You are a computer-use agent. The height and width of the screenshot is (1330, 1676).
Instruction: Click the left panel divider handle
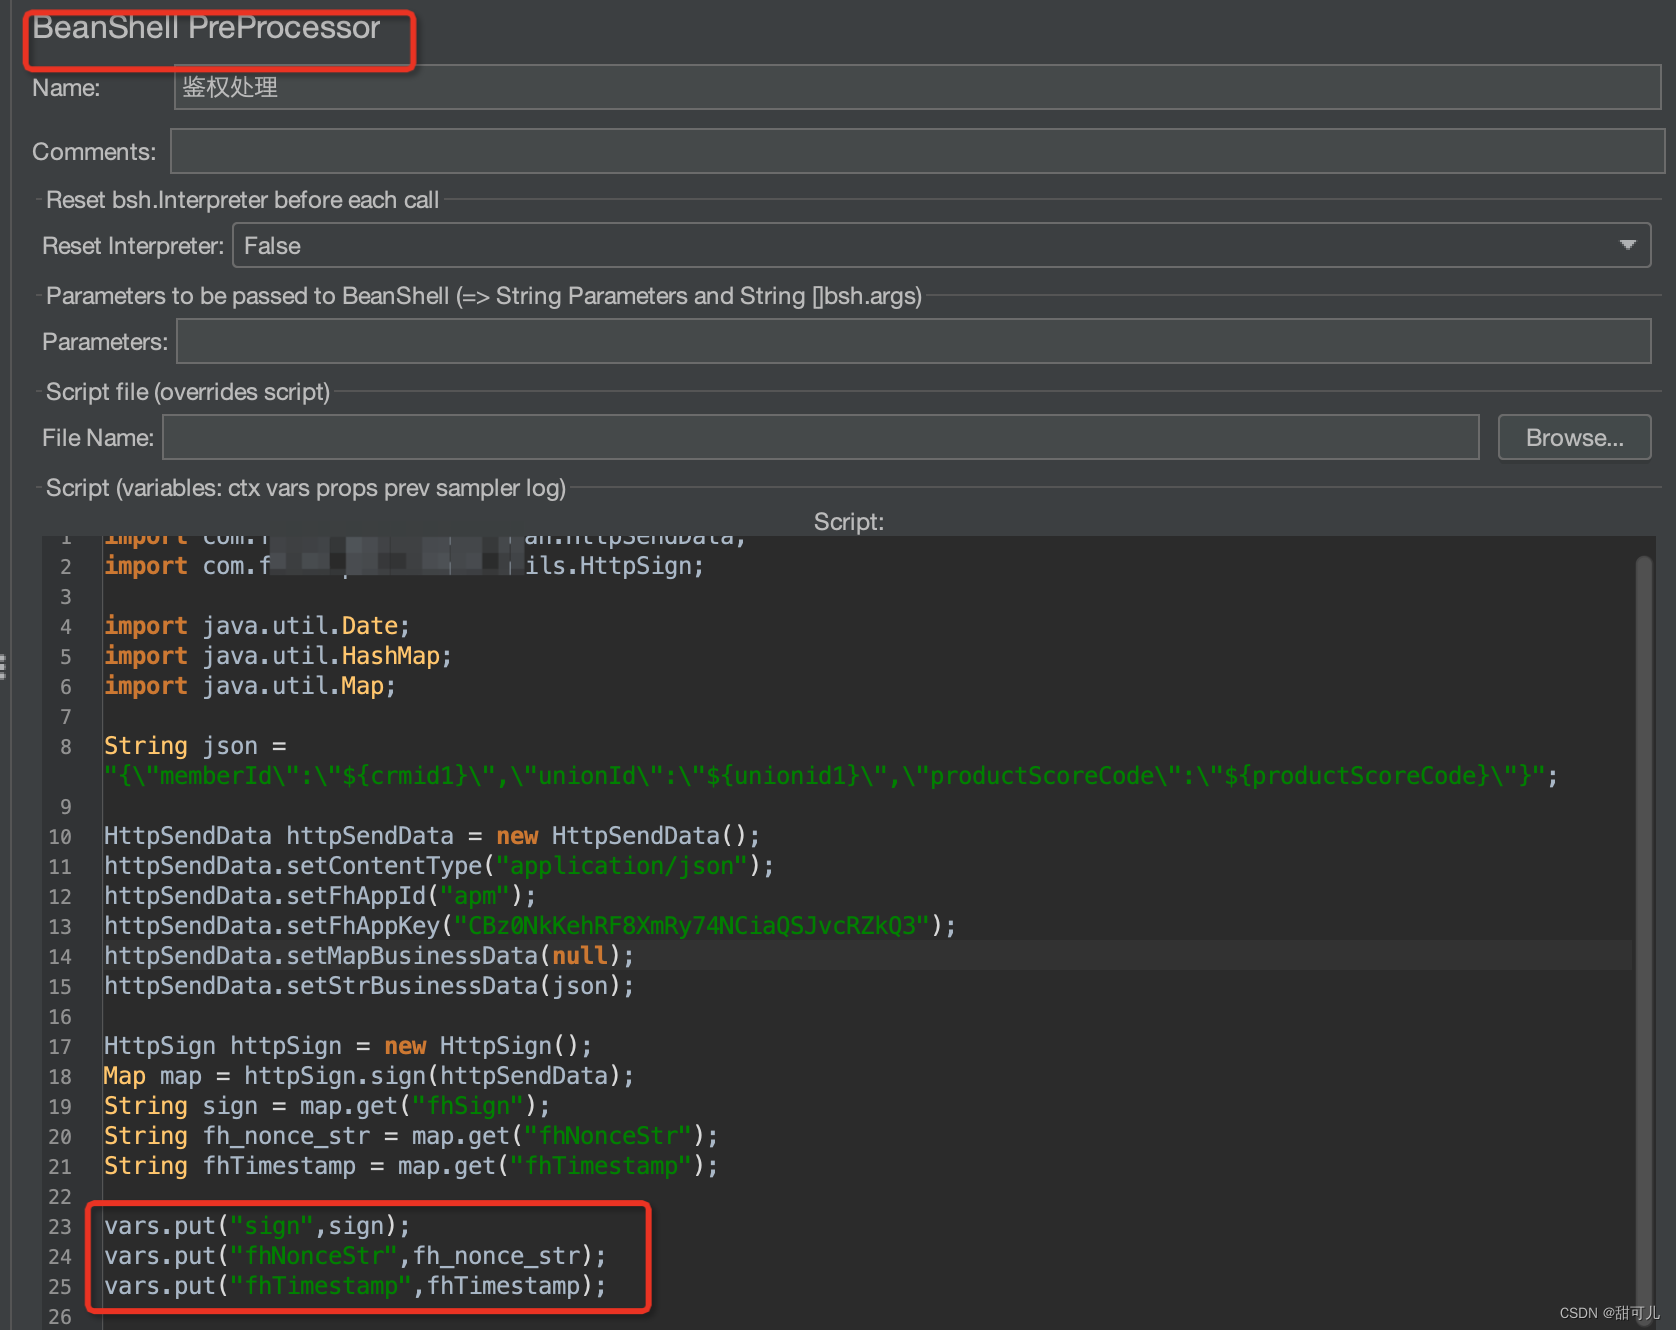tap(3, 666)
